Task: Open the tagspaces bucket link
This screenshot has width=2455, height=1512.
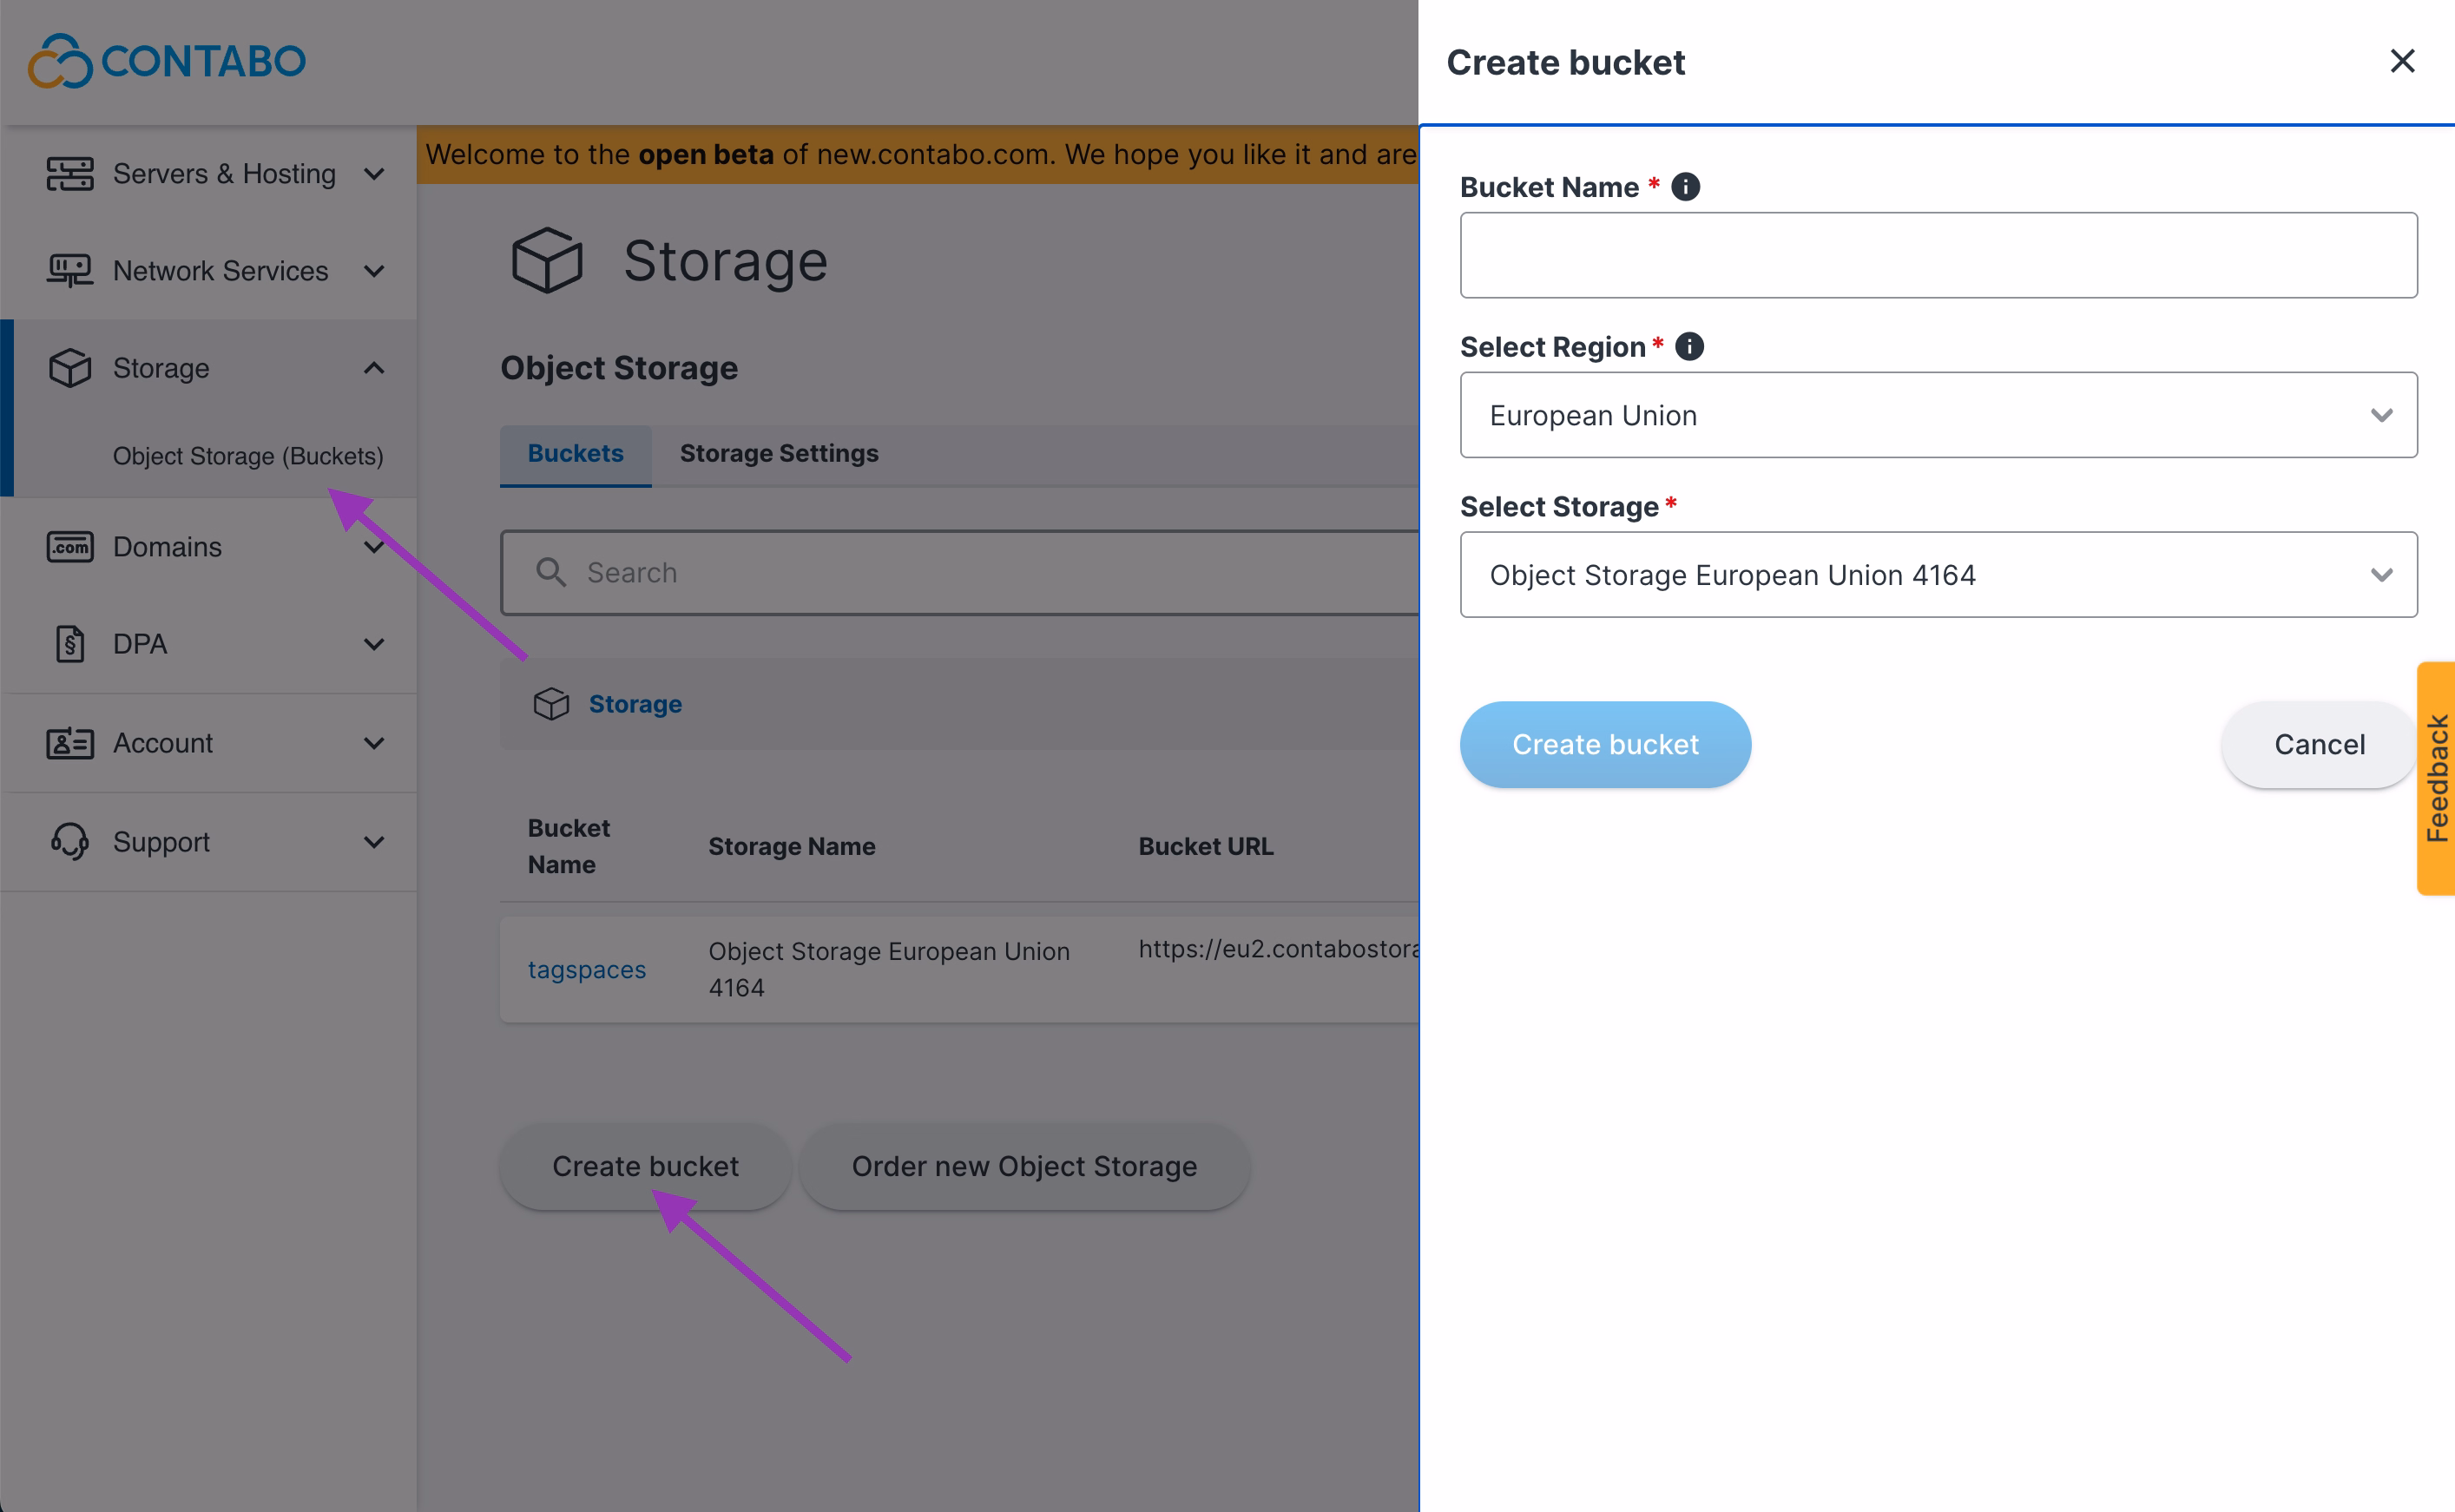Action: pos(587,970)
